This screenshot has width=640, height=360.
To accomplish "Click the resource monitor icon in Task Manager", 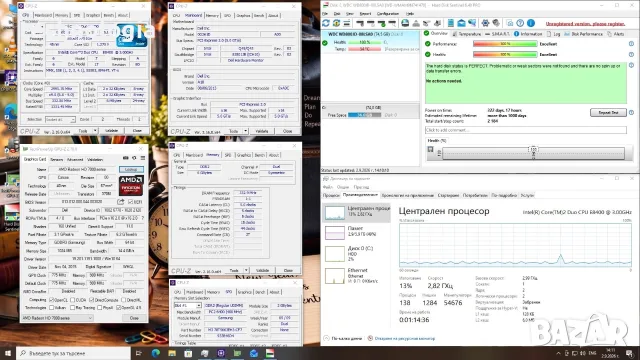I will pos(370,338).
